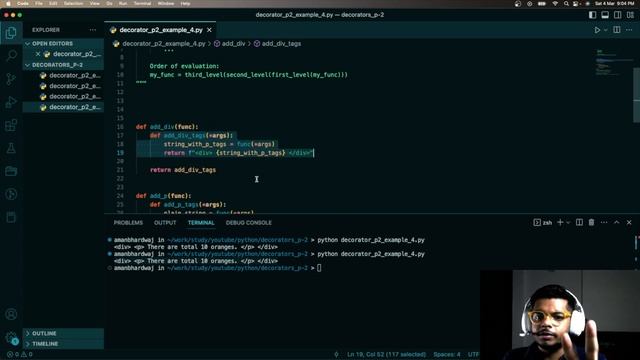This screenshot has height=360, width=640.
Task: Toggle Secondary Side Bar visibility
Action: 618,15
